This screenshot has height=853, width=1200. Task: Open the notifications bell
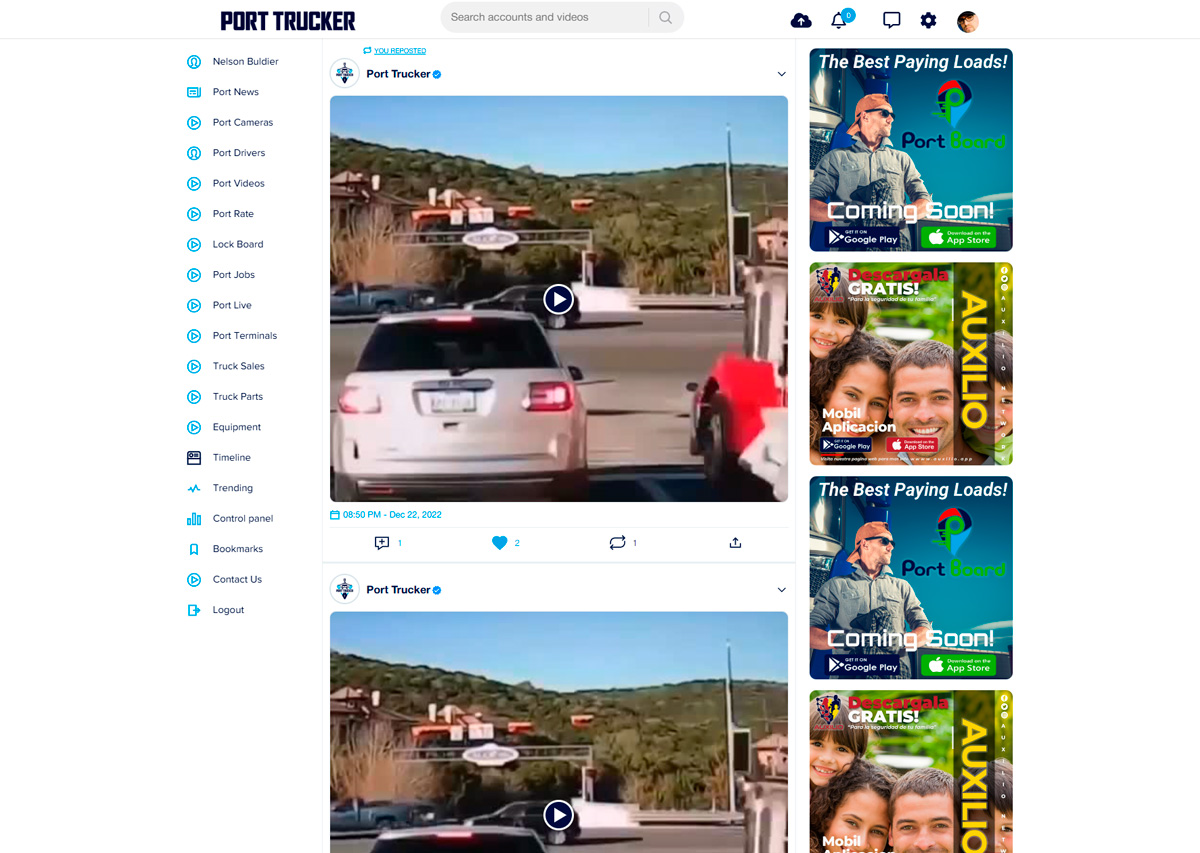839,21
